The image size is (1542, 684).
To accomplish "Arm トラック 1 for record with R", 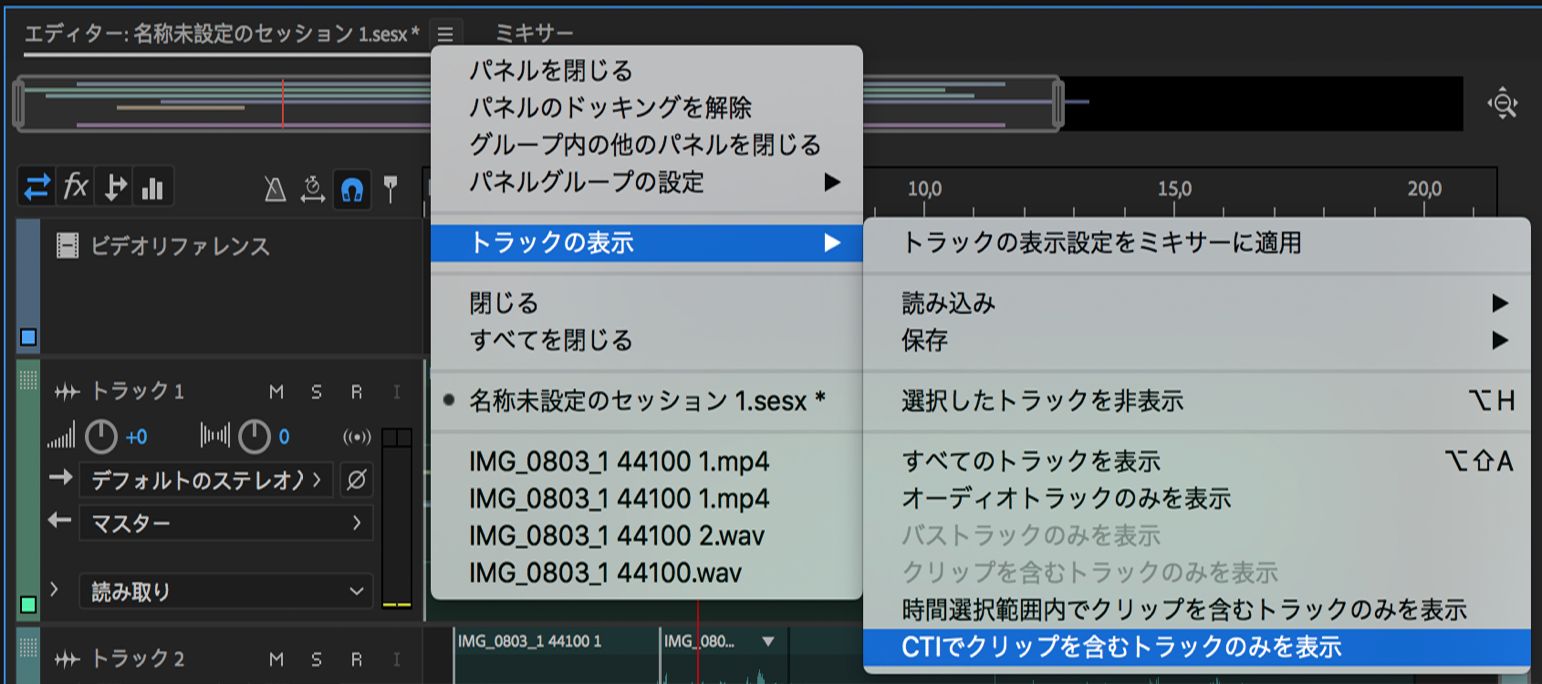I will [x=356, y=391].
